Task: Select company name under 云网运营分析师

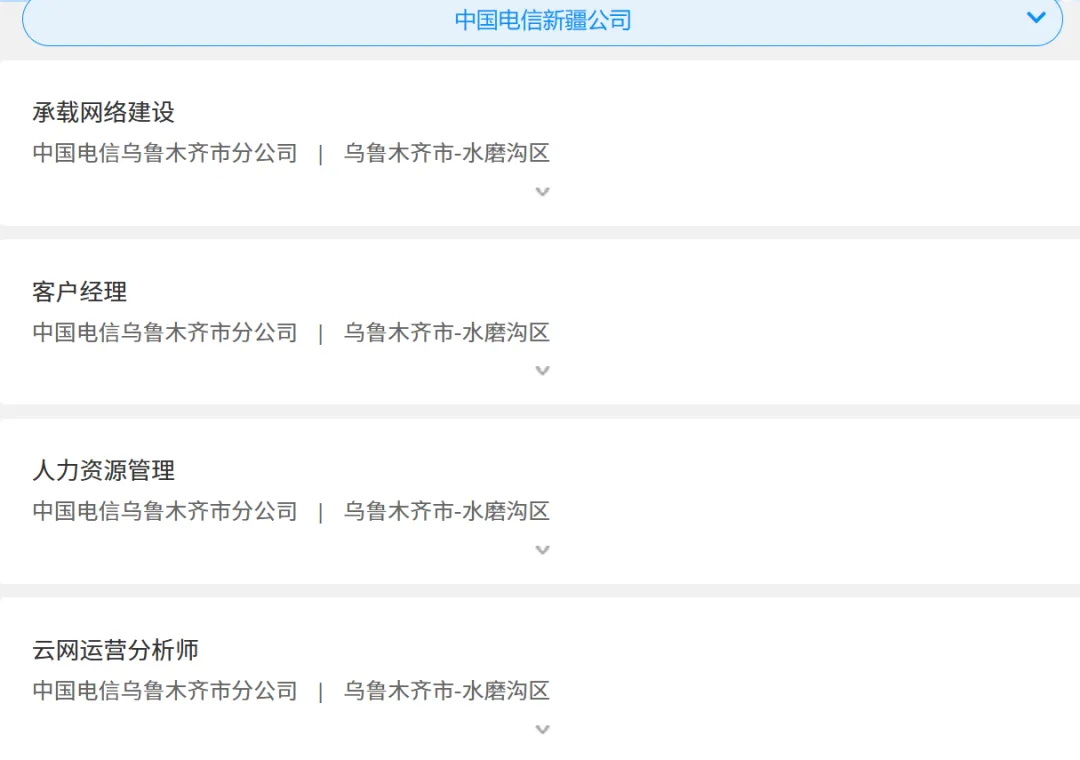Action: pos(165,690)
